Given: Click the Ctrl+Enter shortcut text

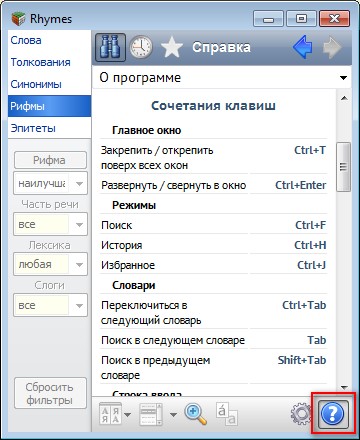Looking at the screenshot, I should pyautogui.click(x=300, y=185).
